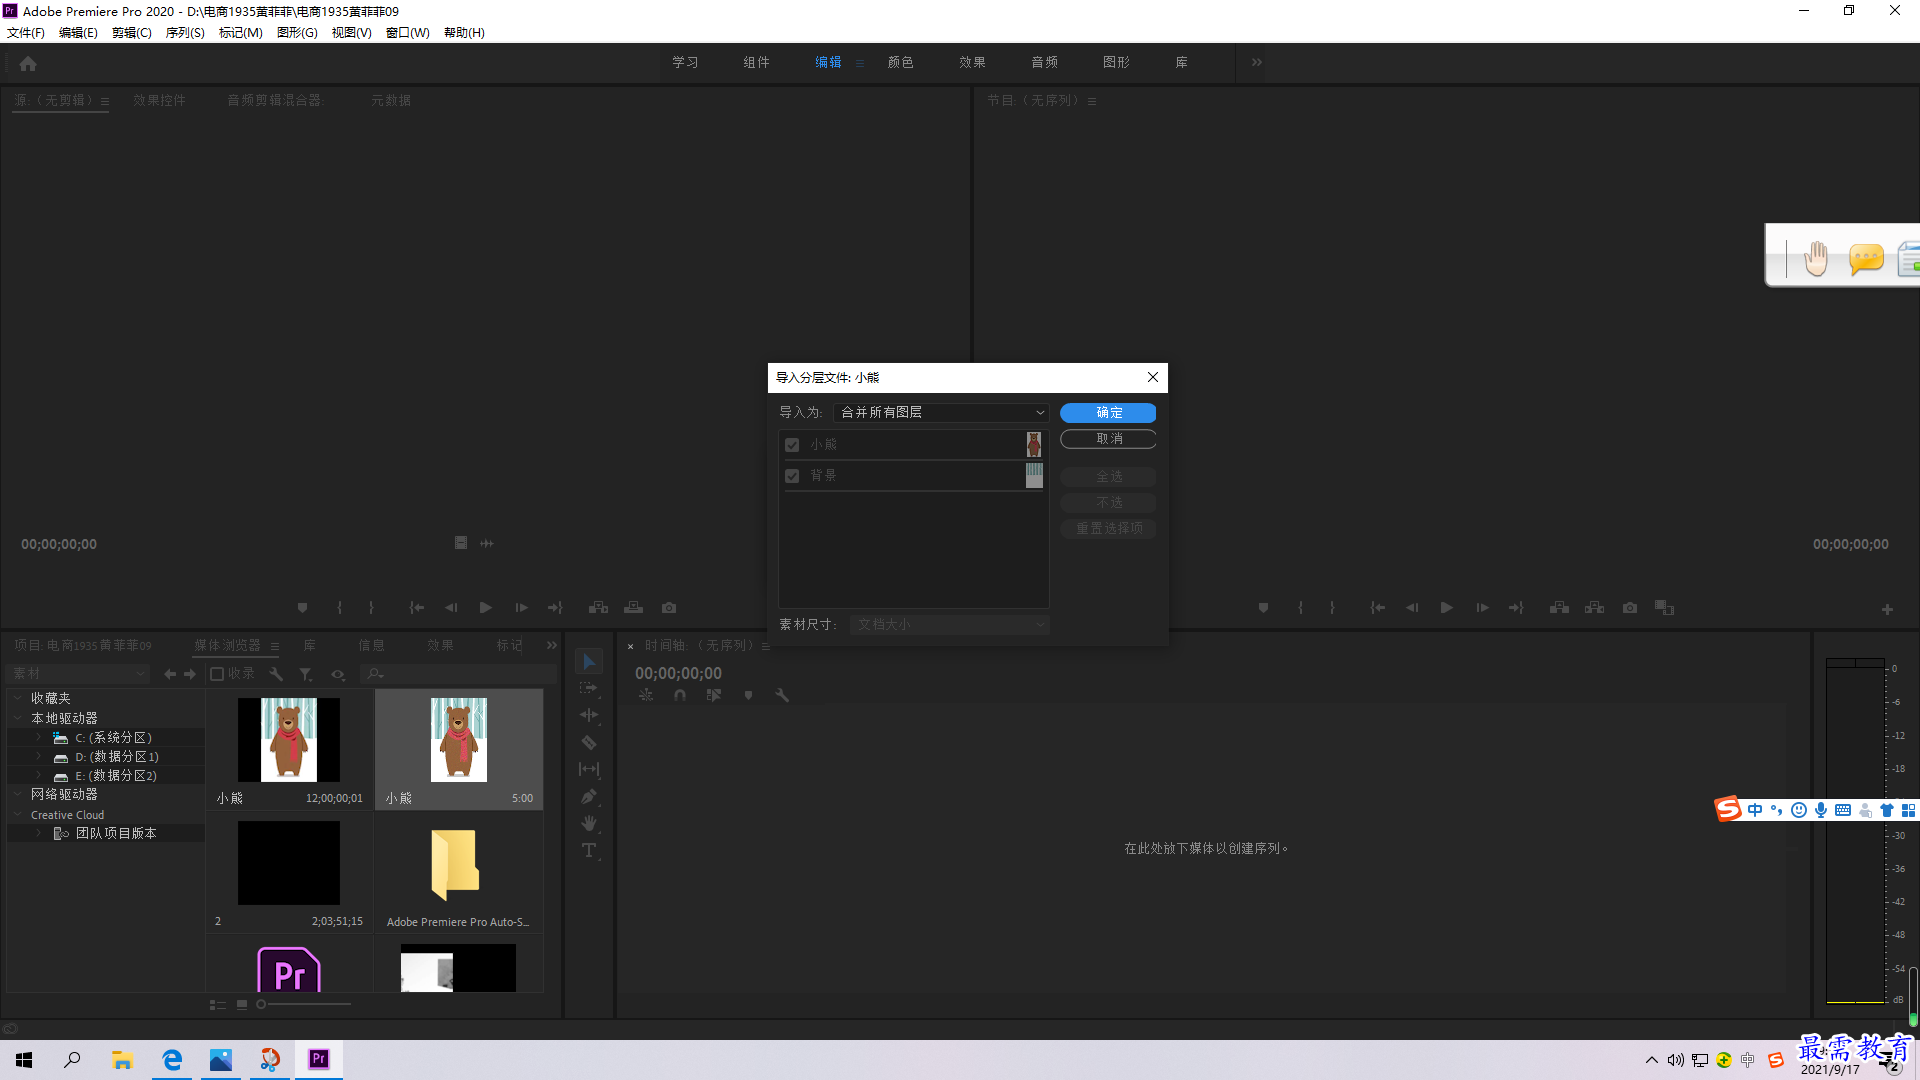Switch media browser to thumbnail view
1920x1080 pixels.
tap(242, 1004)
